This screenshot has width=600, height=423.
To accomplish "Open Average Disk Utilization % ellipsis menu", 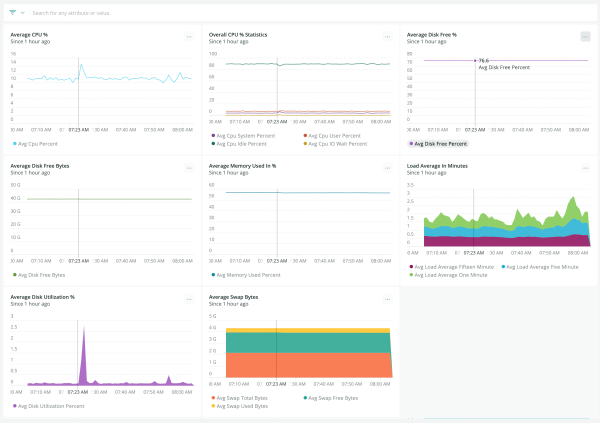I will [x=188, y=299].
